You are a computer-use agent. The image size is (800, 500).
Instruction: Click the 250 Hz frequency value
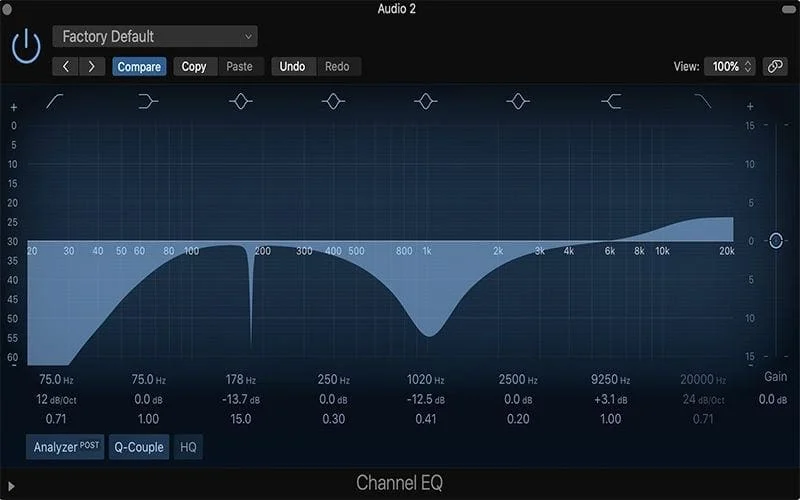(x=333, y=380)
